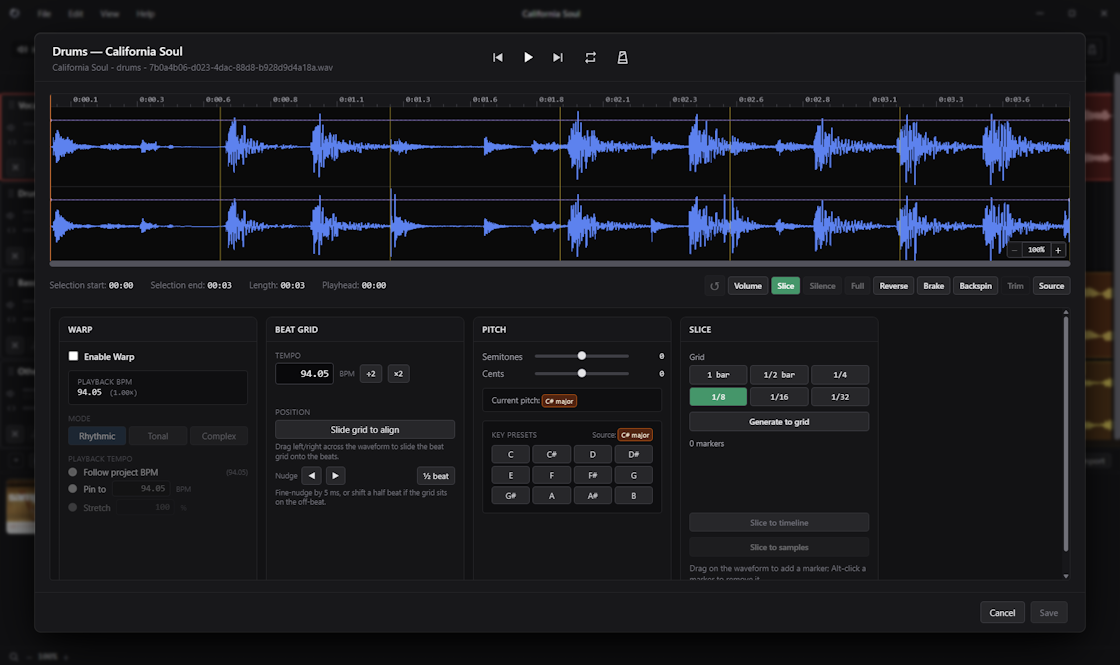The height and width of the screenshot is (665, 1120).
Task: Click Slice to samples
Action: [779, 547]
